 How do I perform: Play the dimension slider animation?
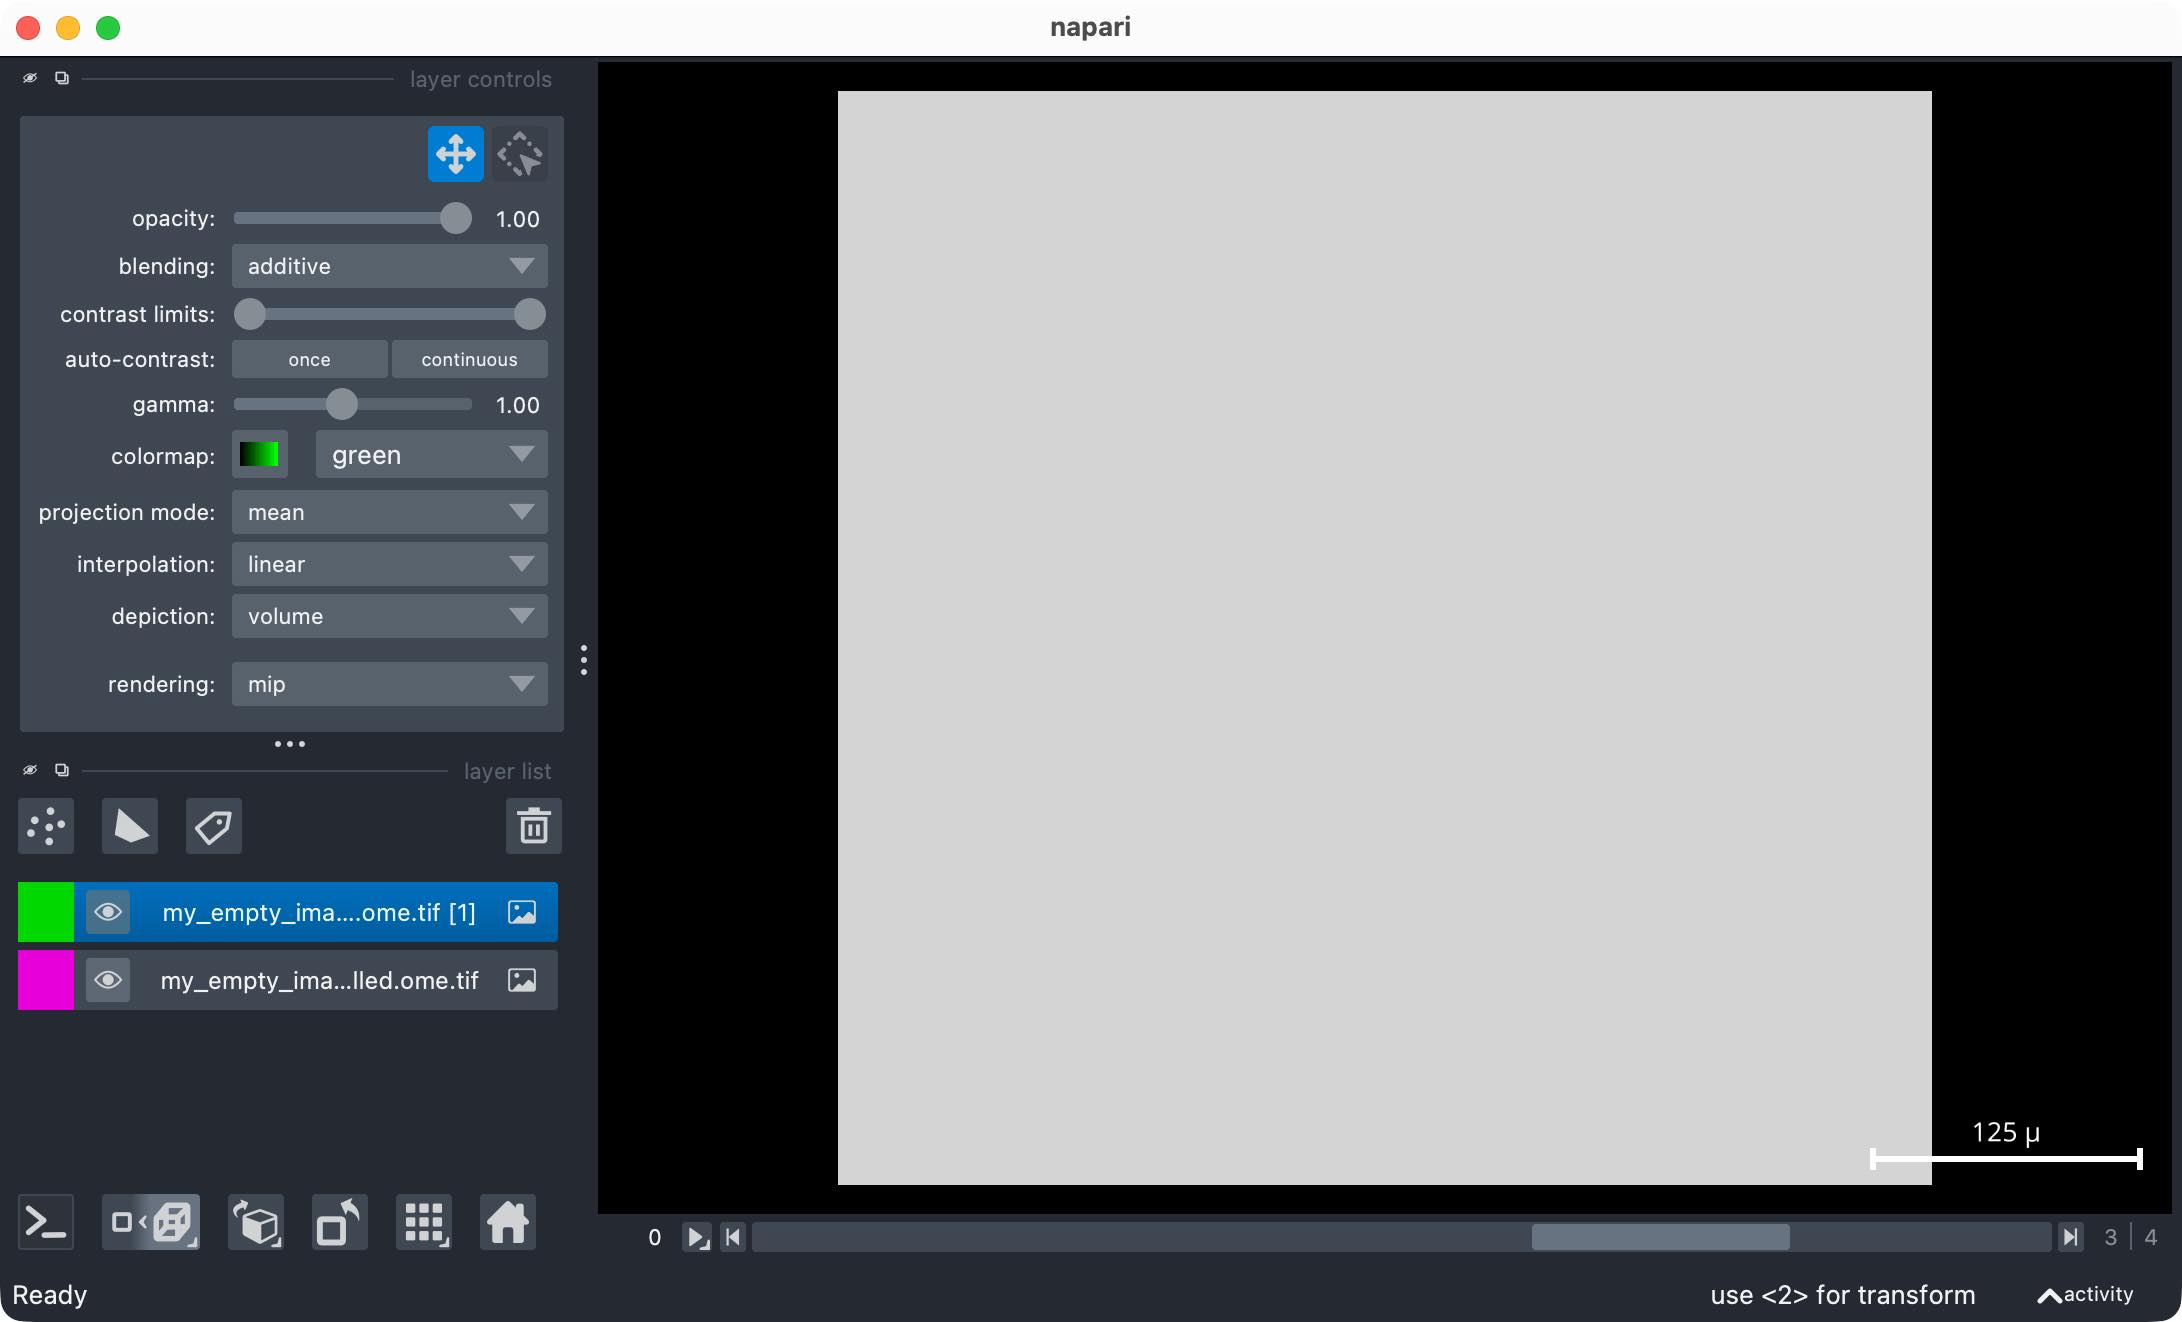pyautogui.click(x=697, y=1237)
